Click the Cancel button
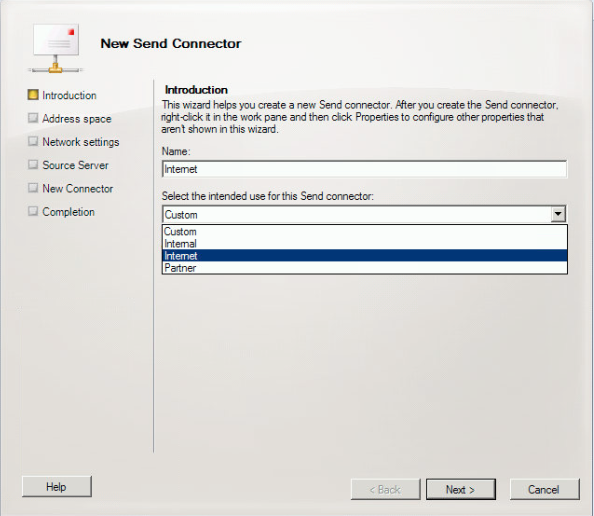 pyautogui.click(x=544, y=489)
